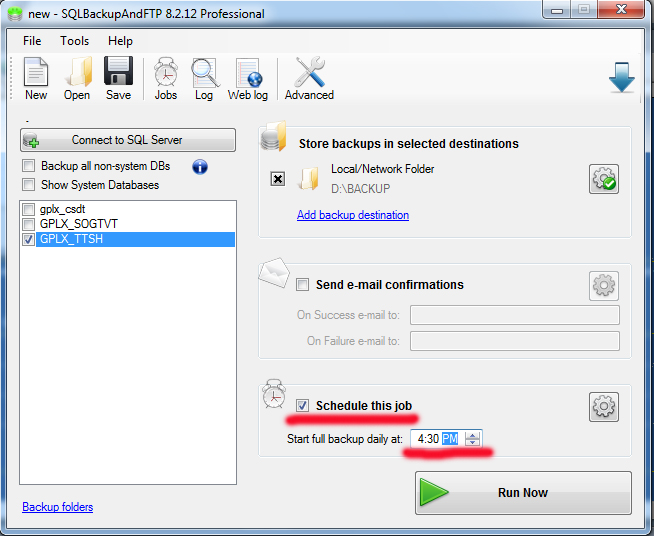Viewport: 654px width, 536px height.
Task: Select the gplx_csdt row text
Action: [63, 209]
